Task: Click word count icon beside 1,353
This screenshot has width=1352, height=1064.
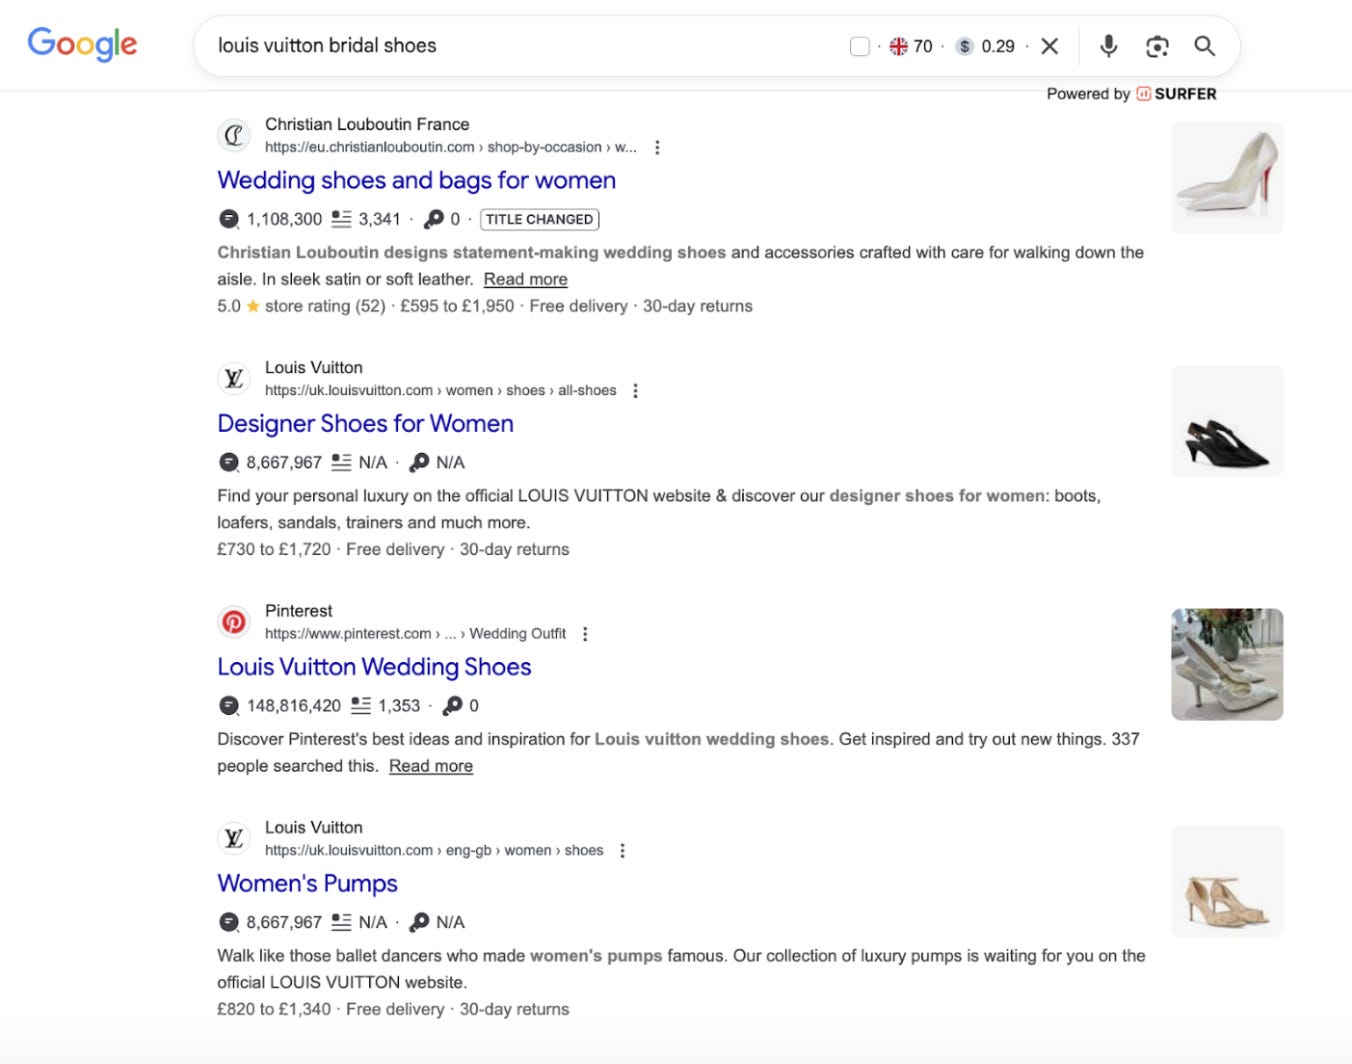Action: click(x=361, y=705)
